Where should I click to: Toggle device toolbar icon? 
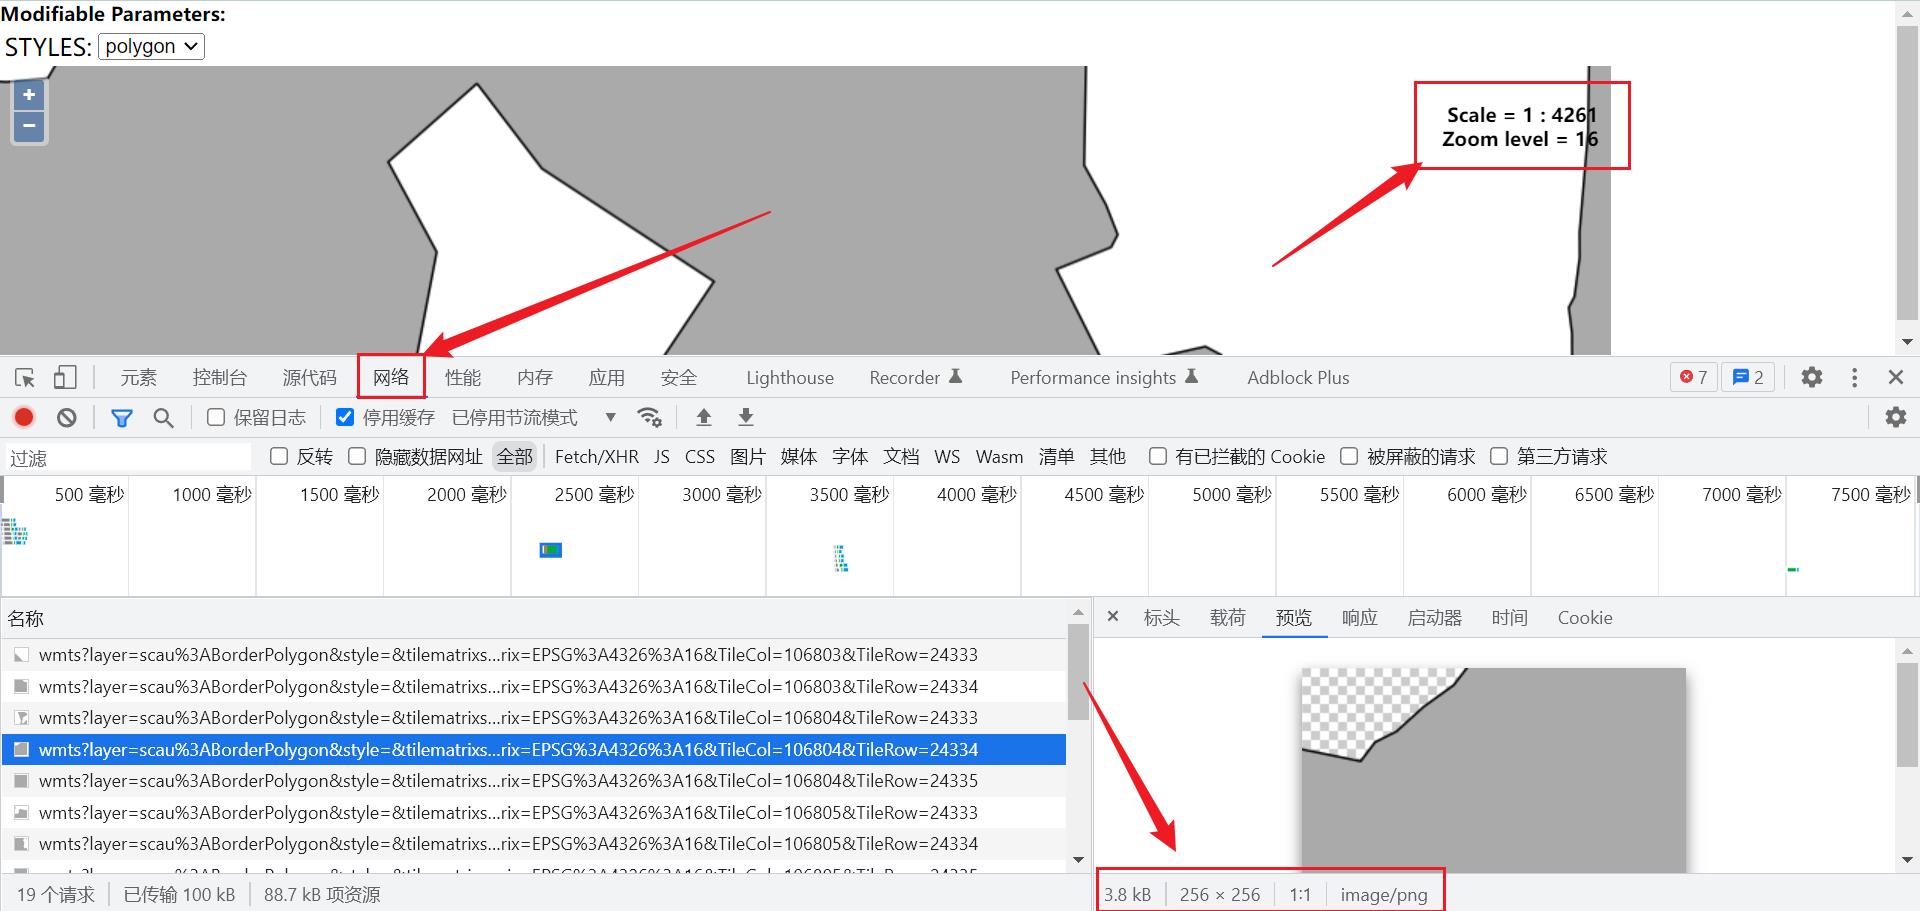point(65,377)
